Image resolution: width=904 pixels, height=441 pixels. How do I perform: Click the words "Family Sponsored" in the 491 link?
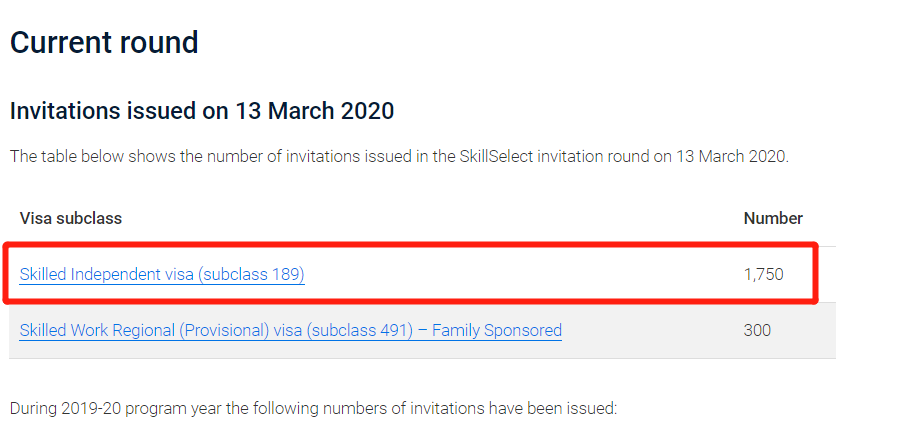497,330
